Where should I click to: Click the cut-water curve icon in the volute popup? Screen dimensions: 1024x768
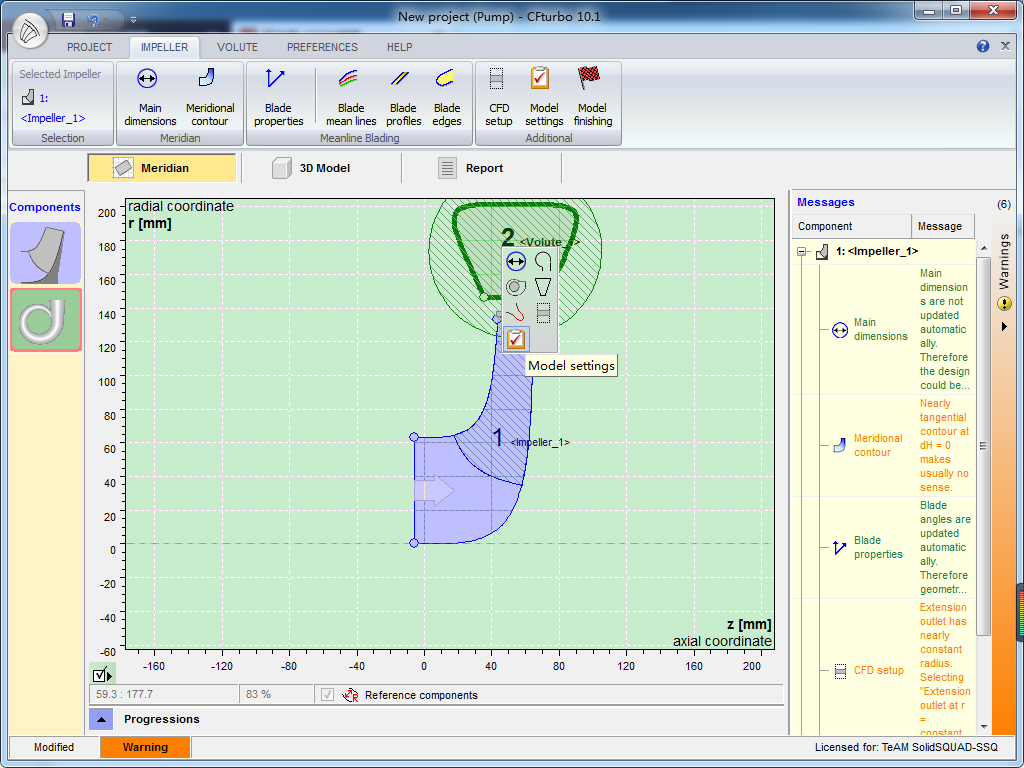516,313
